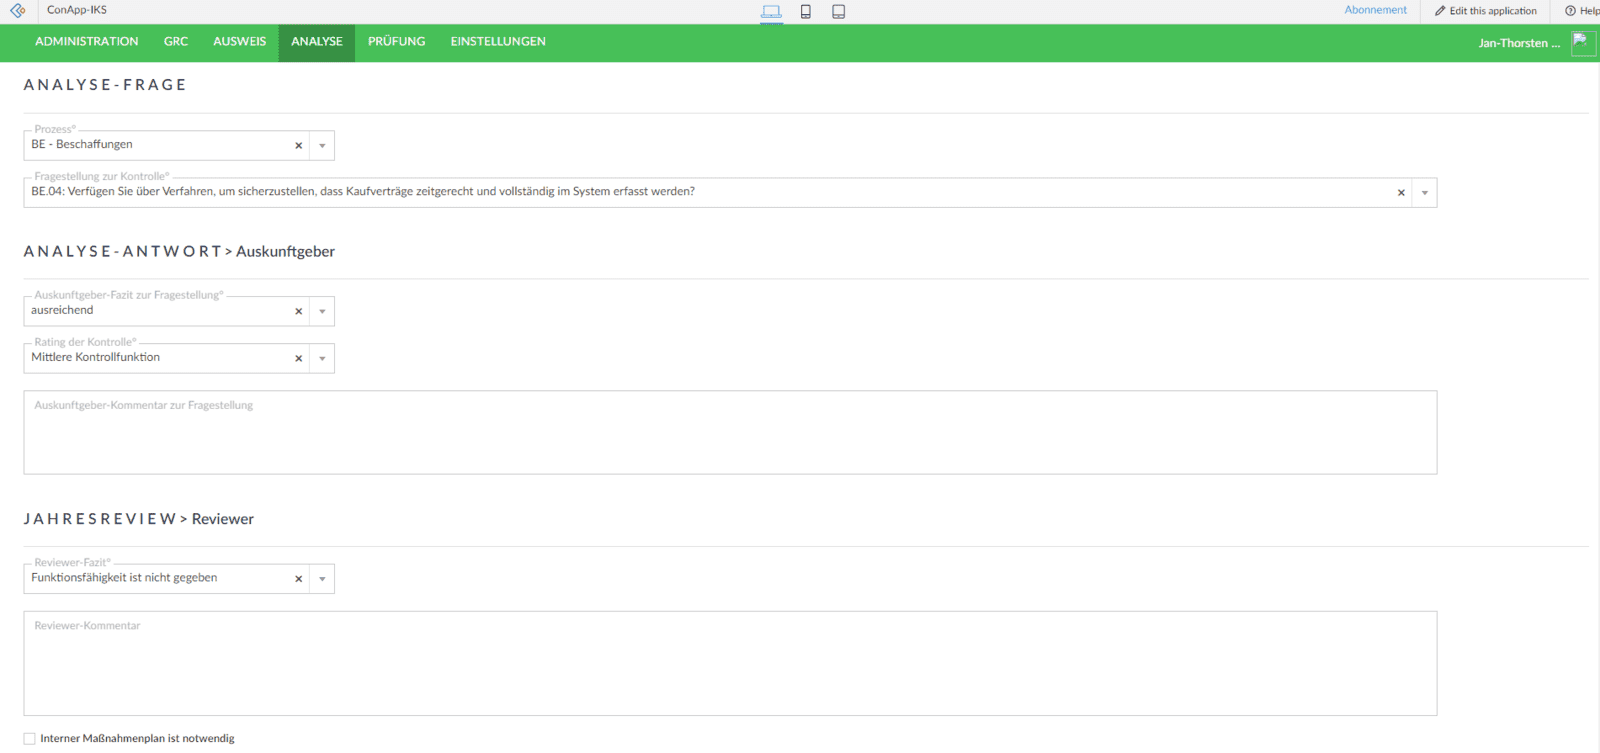
Task: Click the user avatar image
Action: [x=1582, y=43]
